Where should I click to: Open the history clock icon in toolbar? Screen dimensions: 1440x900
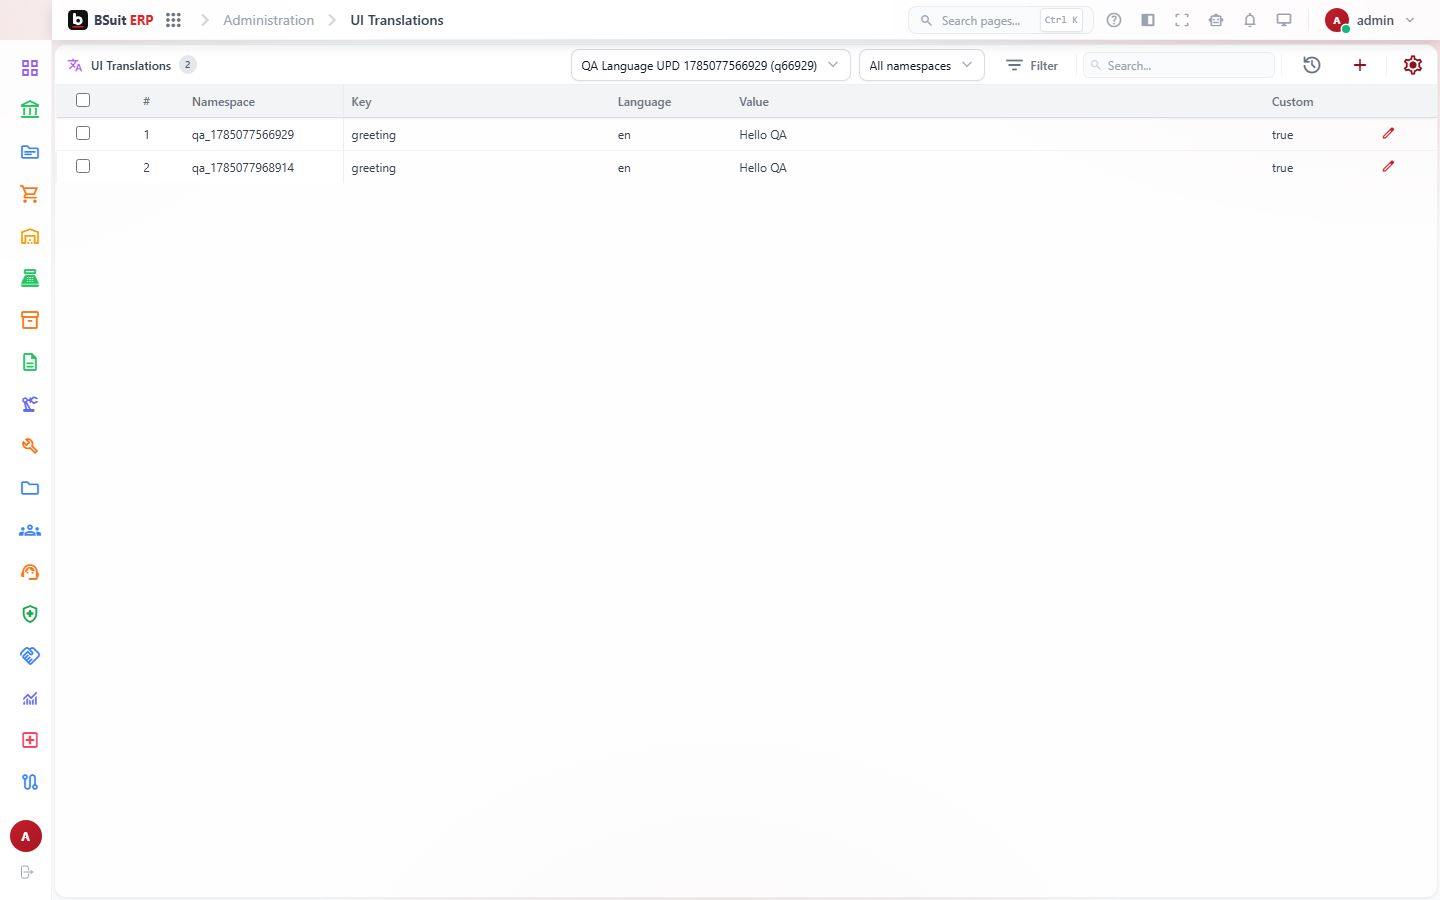click(1312, 65)
